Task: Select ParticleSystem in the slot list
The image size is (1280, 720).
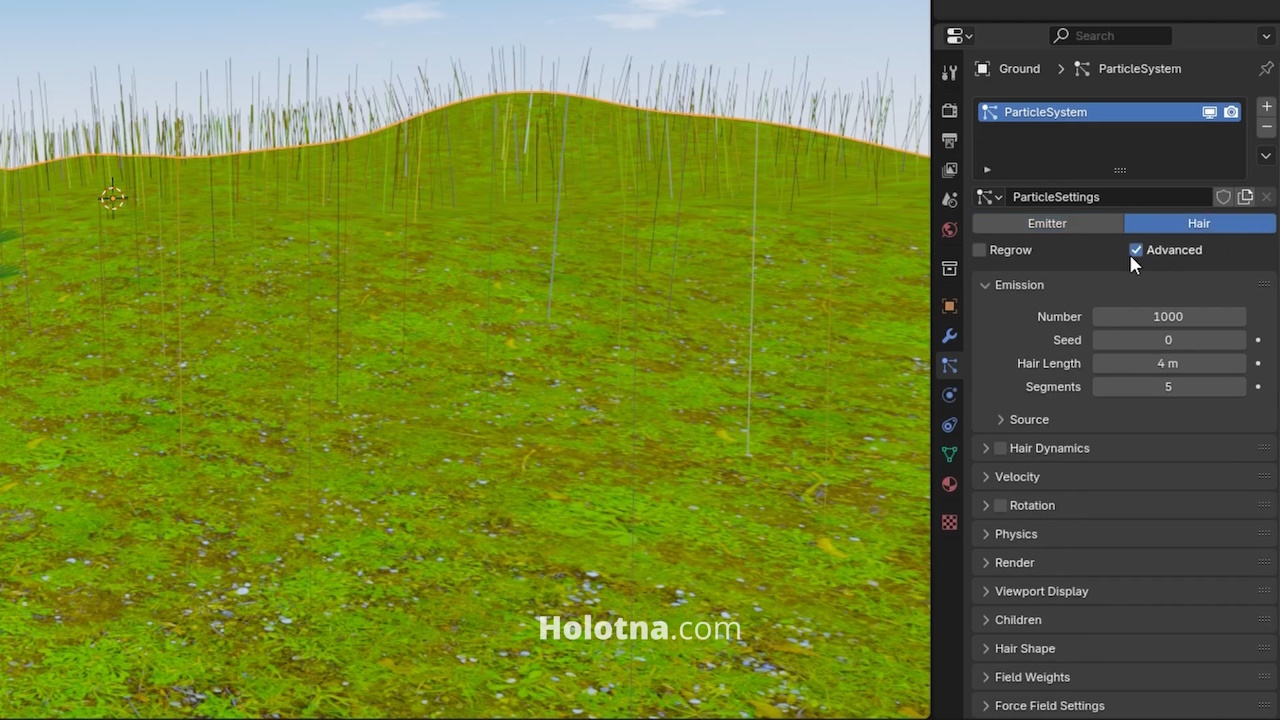Action: [1110, 112]
